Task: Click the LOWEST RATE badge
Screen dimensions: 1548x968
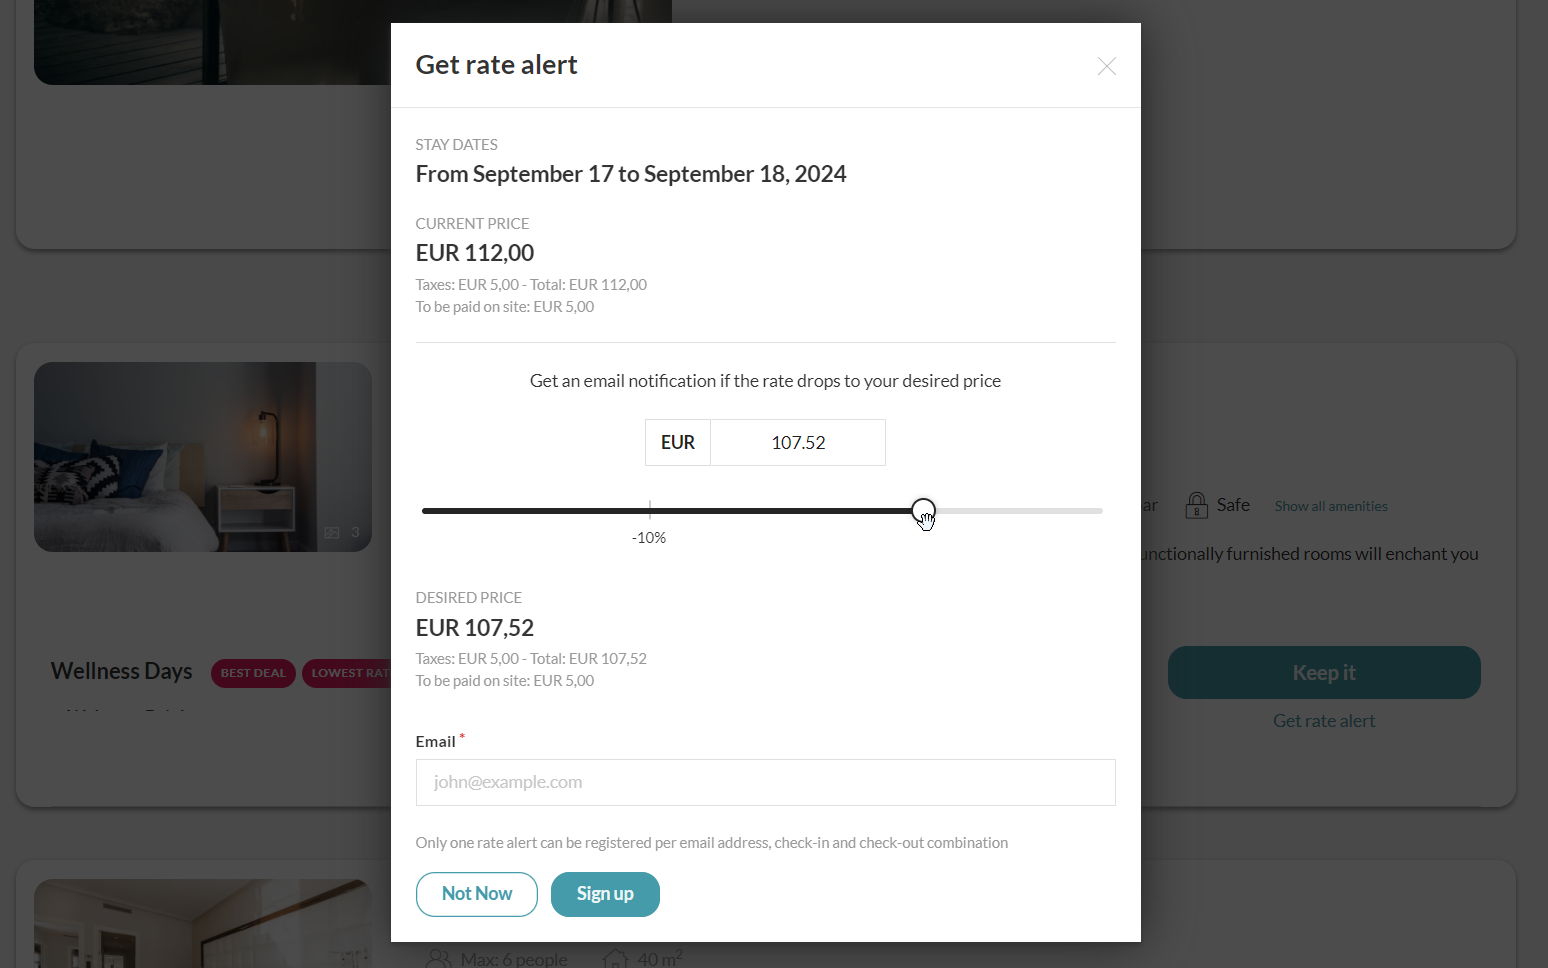Action: pos(348,673)
